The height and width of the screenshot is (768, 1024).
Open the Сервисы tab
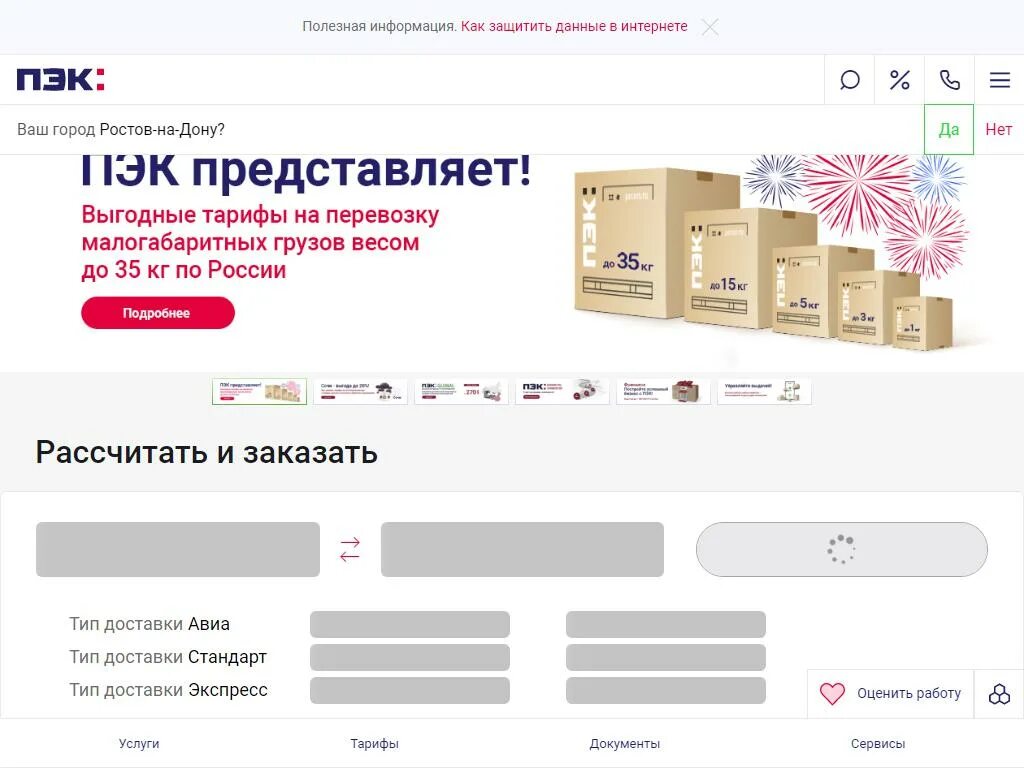(x=878, y=743)
